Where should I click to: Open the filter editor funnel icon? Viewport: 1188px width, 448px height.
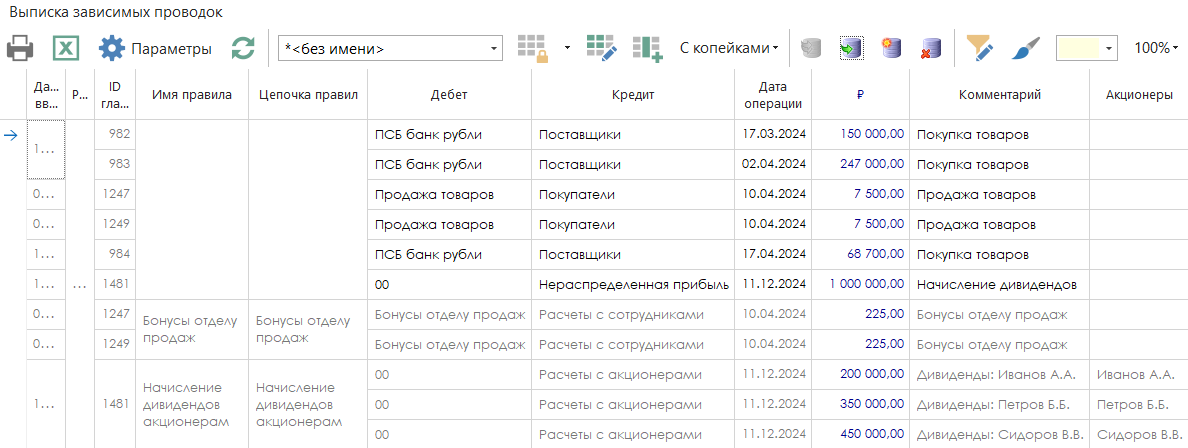[x=980, y=48]
